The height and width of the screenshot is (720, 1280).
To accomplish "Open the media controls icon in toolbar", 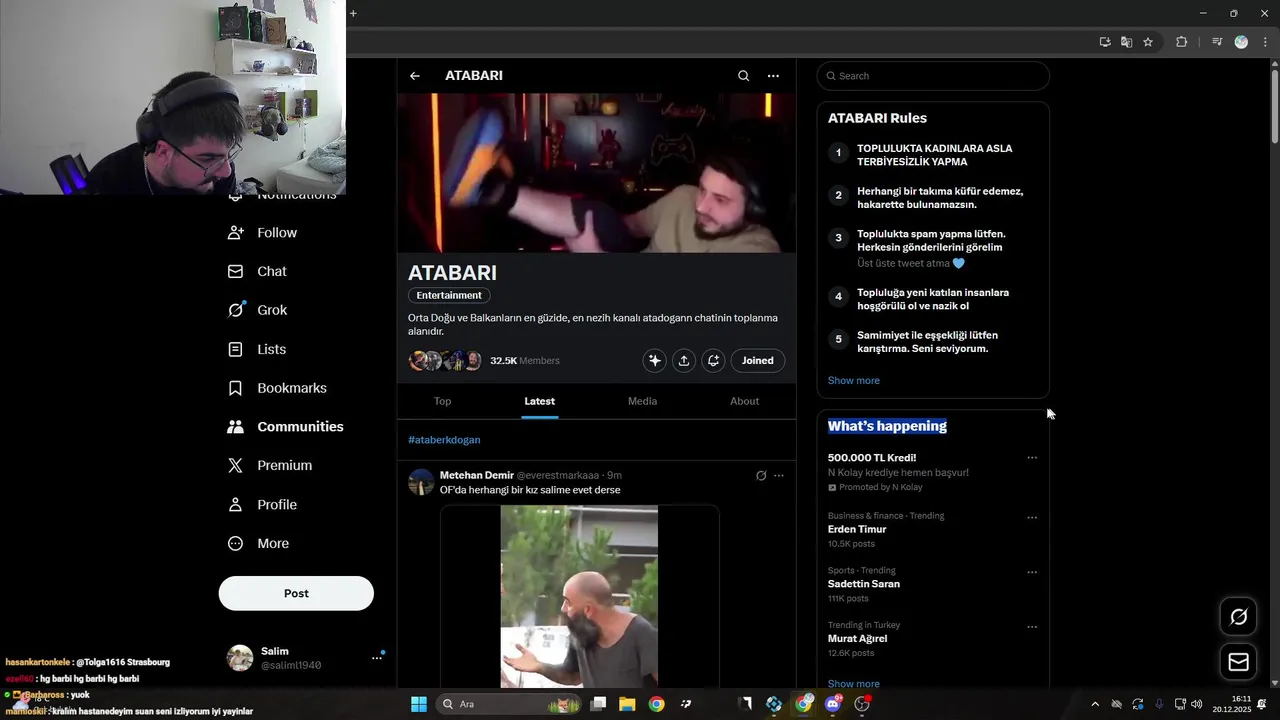I will [x=1217, y=42].
